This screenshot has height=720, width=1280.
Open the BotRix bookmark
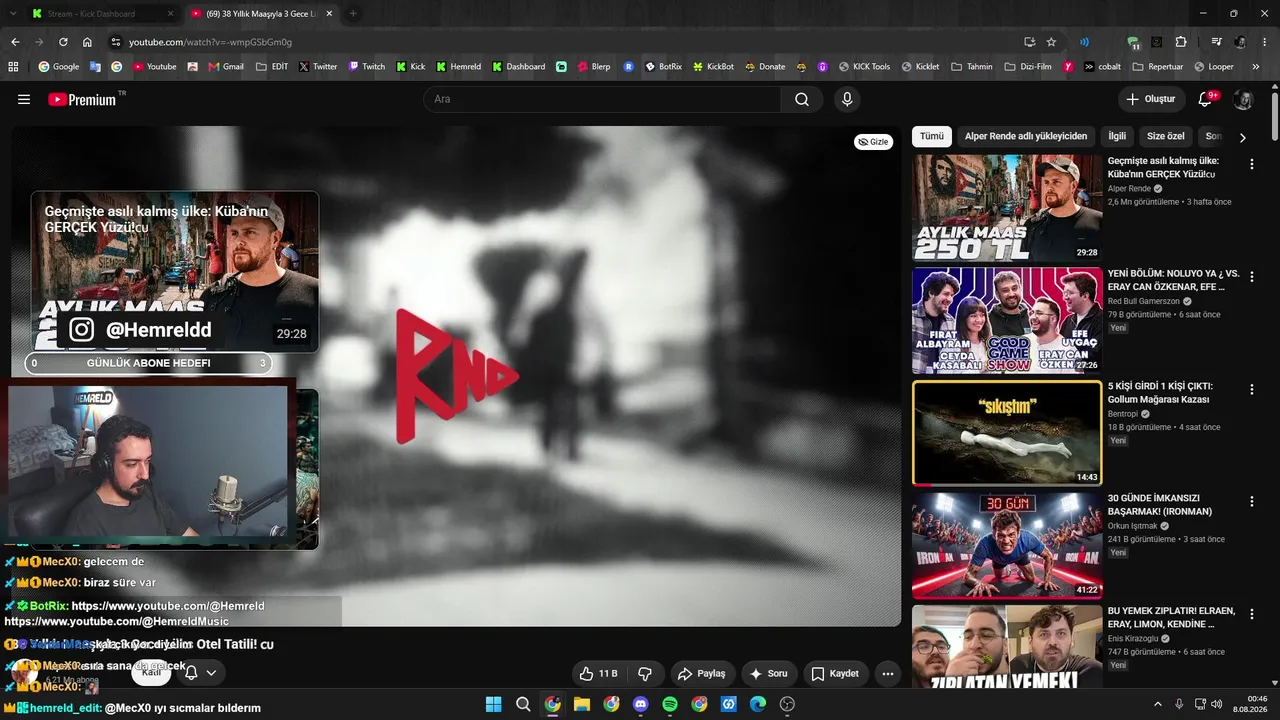[x=663, y=67]
